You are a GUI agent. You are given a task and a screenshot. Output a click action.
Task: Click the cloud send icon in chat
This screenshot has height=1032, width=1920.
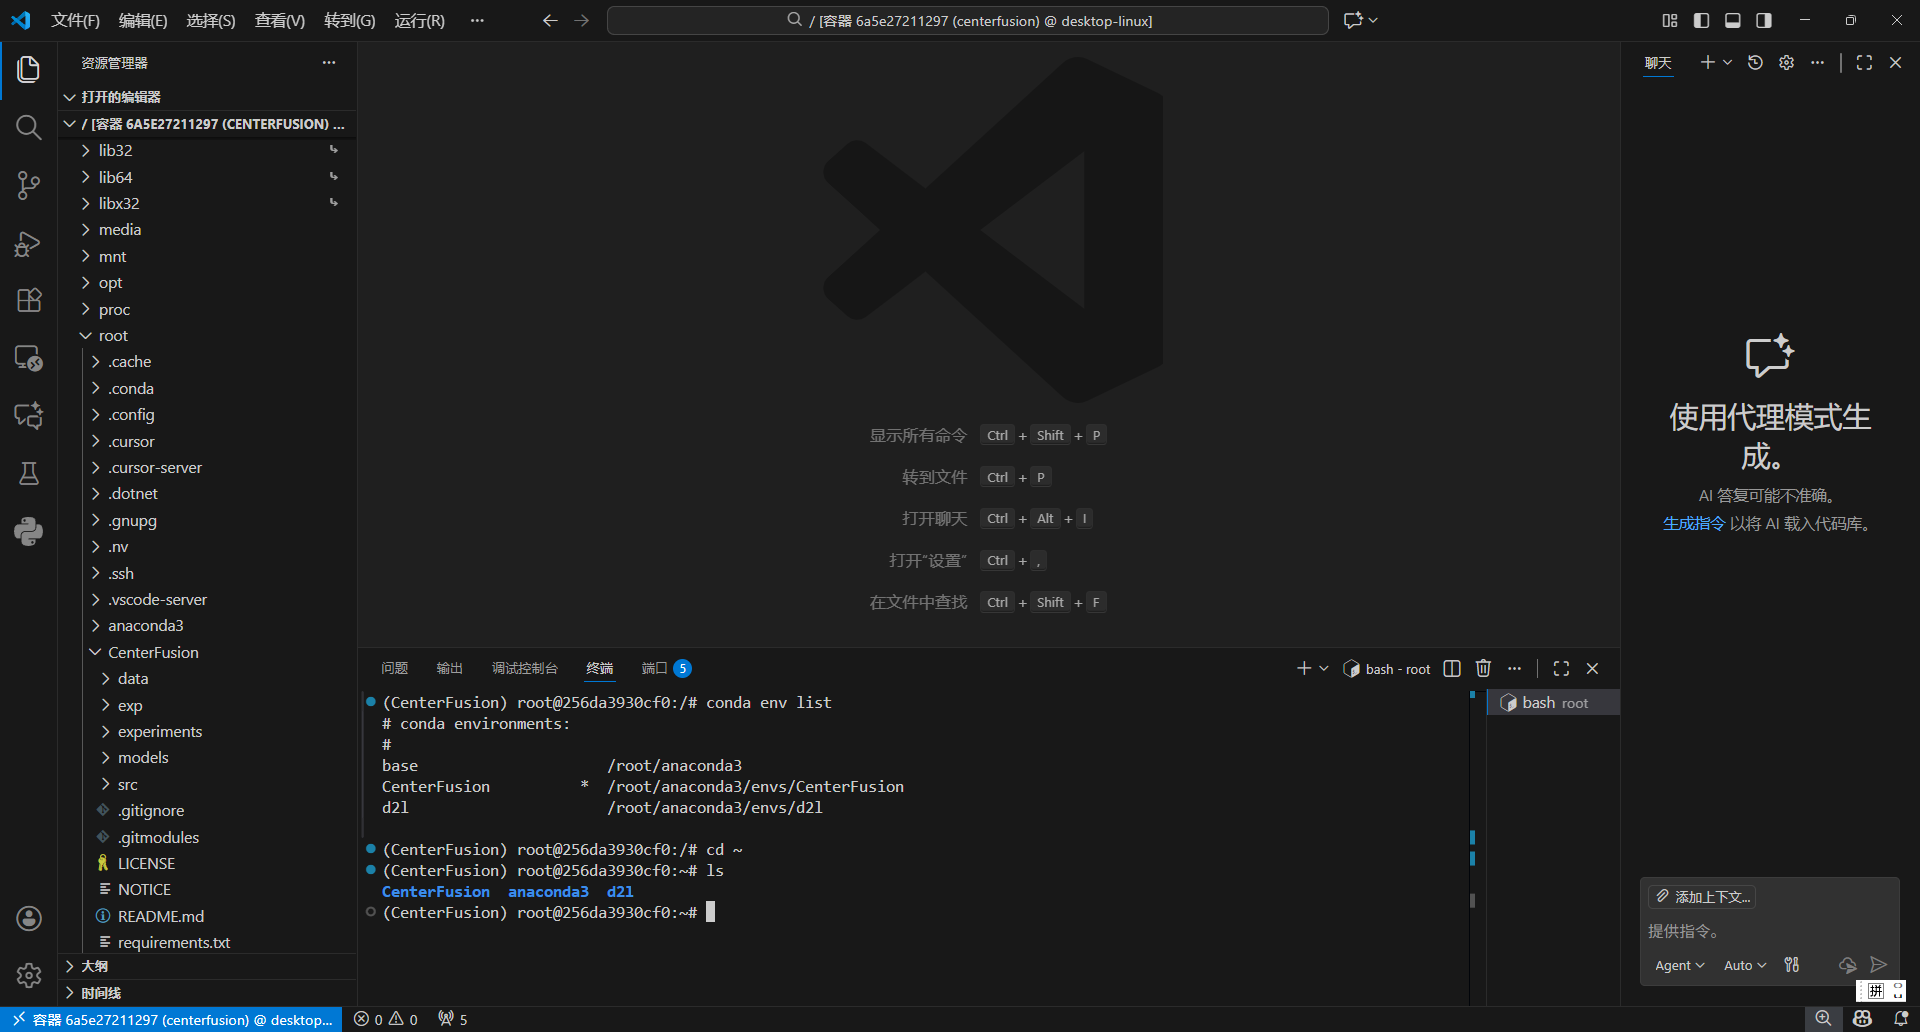coord(1848,965)
